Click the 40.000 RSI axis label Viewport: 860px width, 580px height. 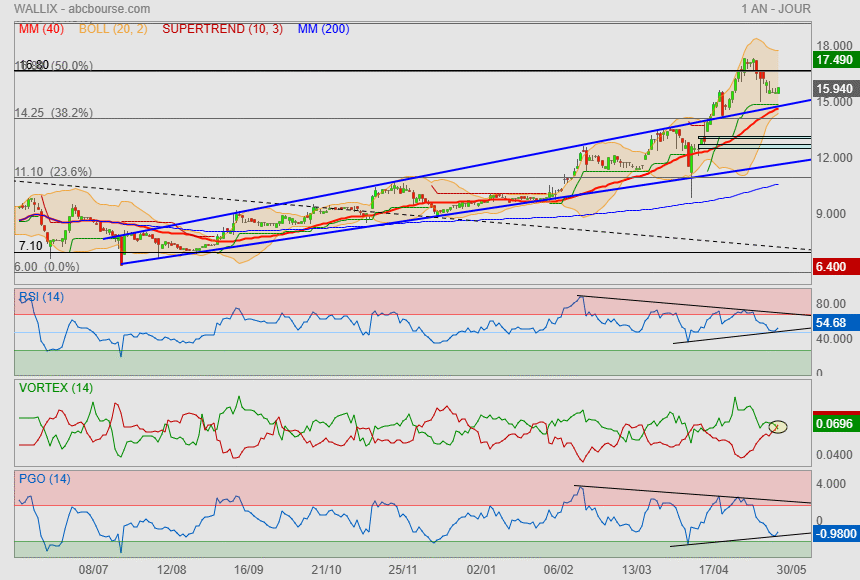point(834,339)
